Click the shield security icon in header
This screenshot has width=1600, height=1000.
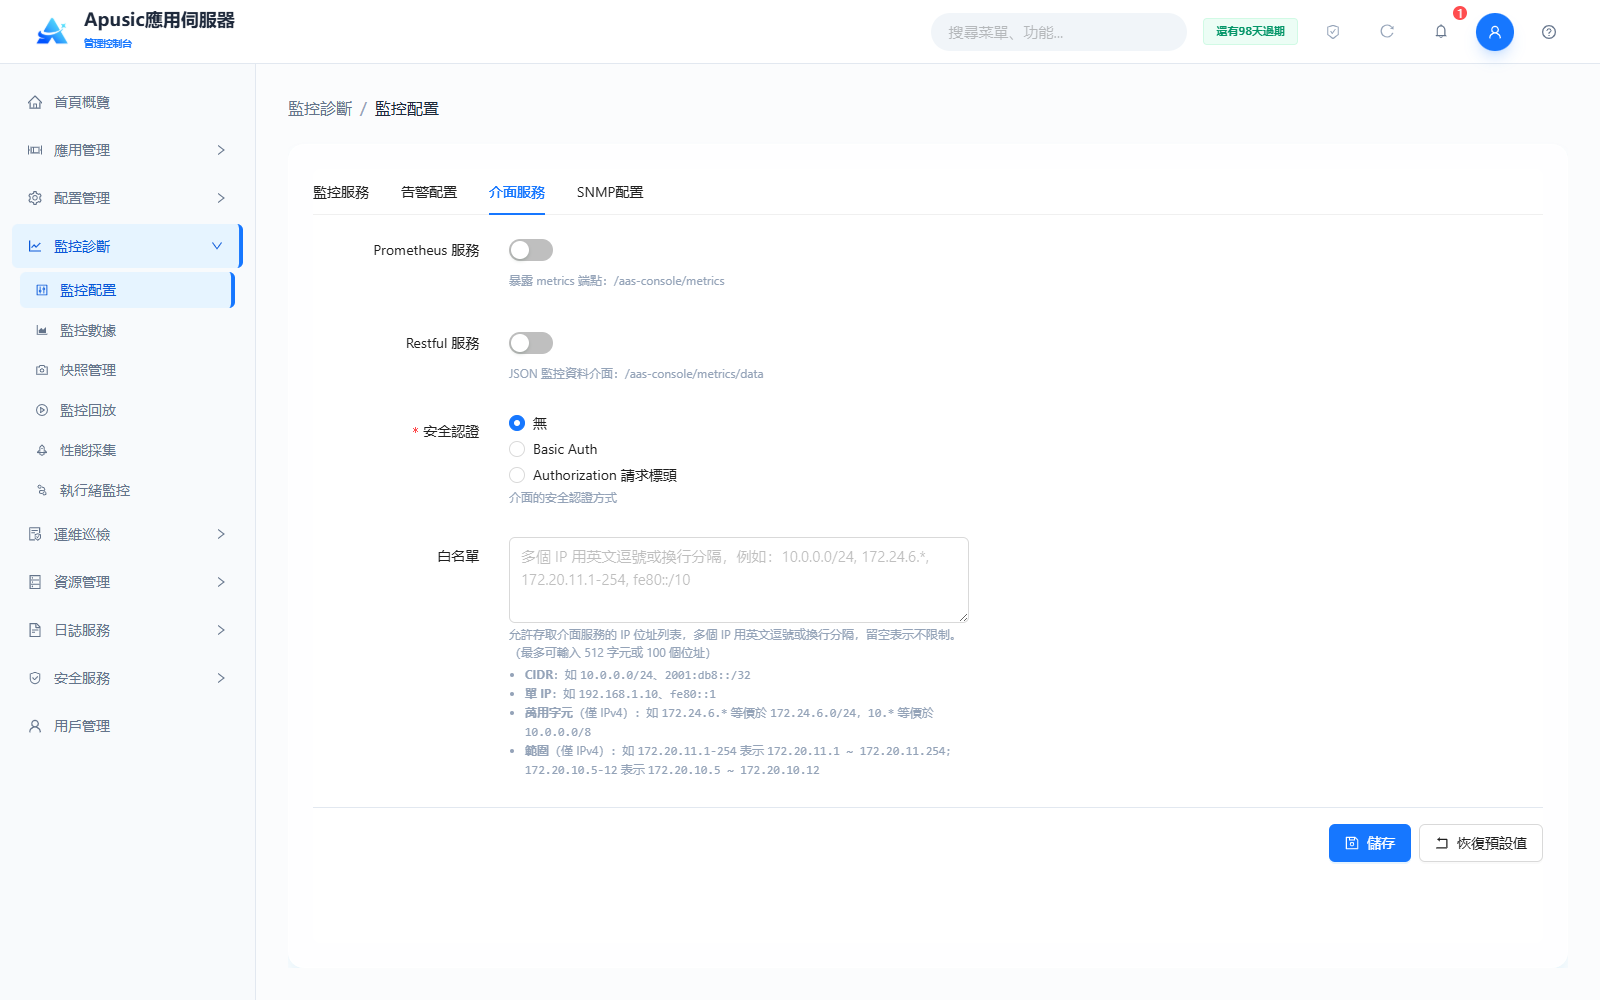pyautogui.click(x=1333, y=32)
